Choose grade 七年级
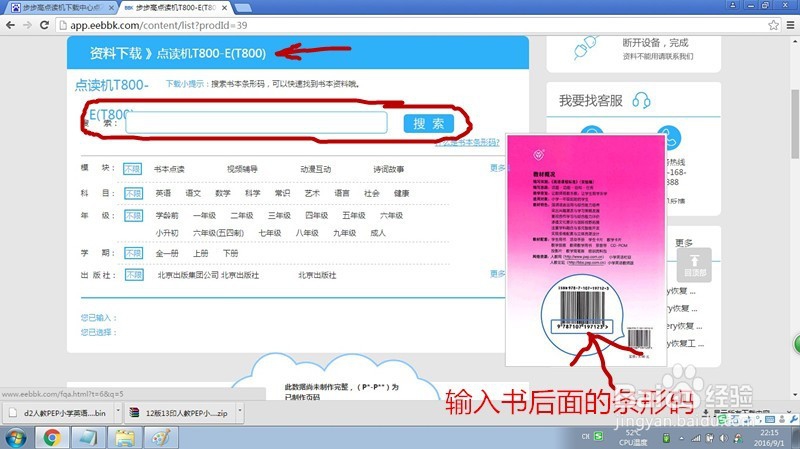 [x=270, y=233]
